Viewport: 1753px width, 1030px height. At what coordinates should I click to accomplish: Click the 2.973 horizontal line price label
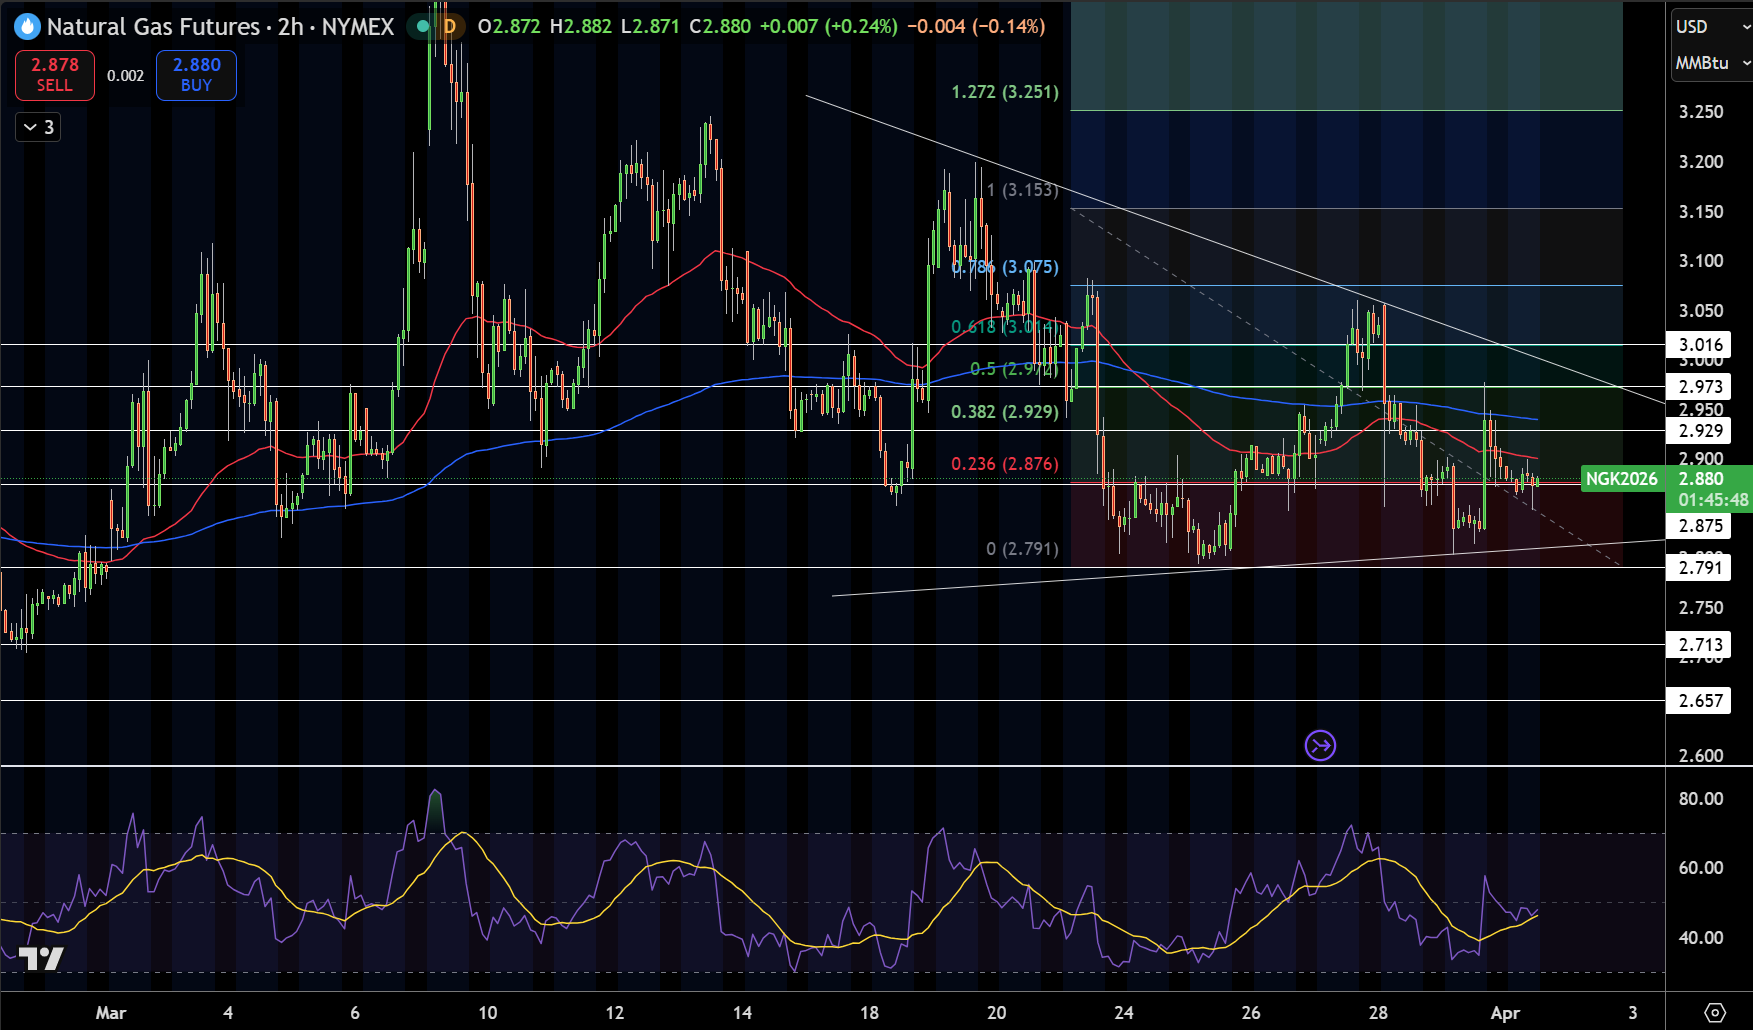tap(1700, 387)
